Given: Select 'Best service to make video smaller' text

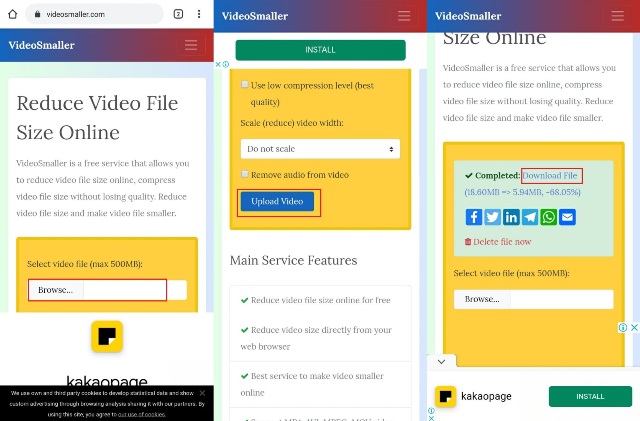Looking at the screenshot, I should (317, 376).
